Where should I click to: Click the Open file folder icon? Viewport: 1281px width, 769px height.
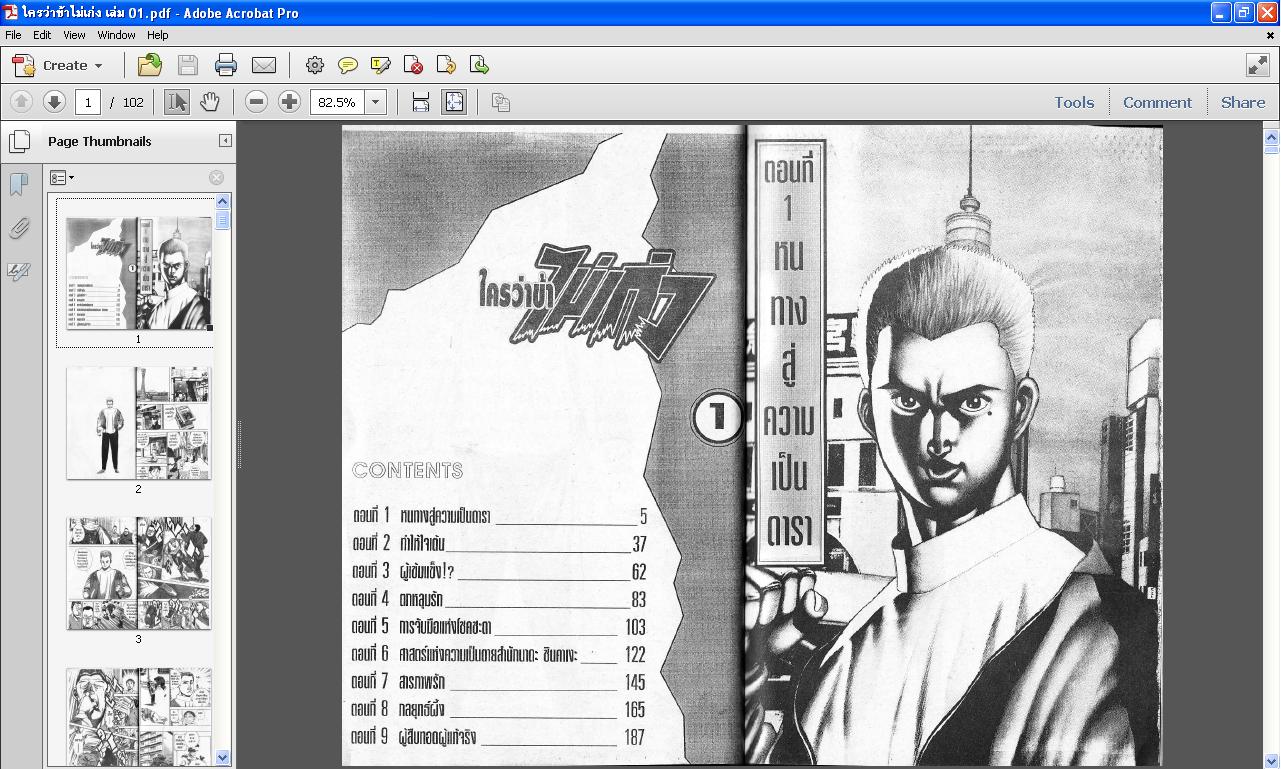150,65
